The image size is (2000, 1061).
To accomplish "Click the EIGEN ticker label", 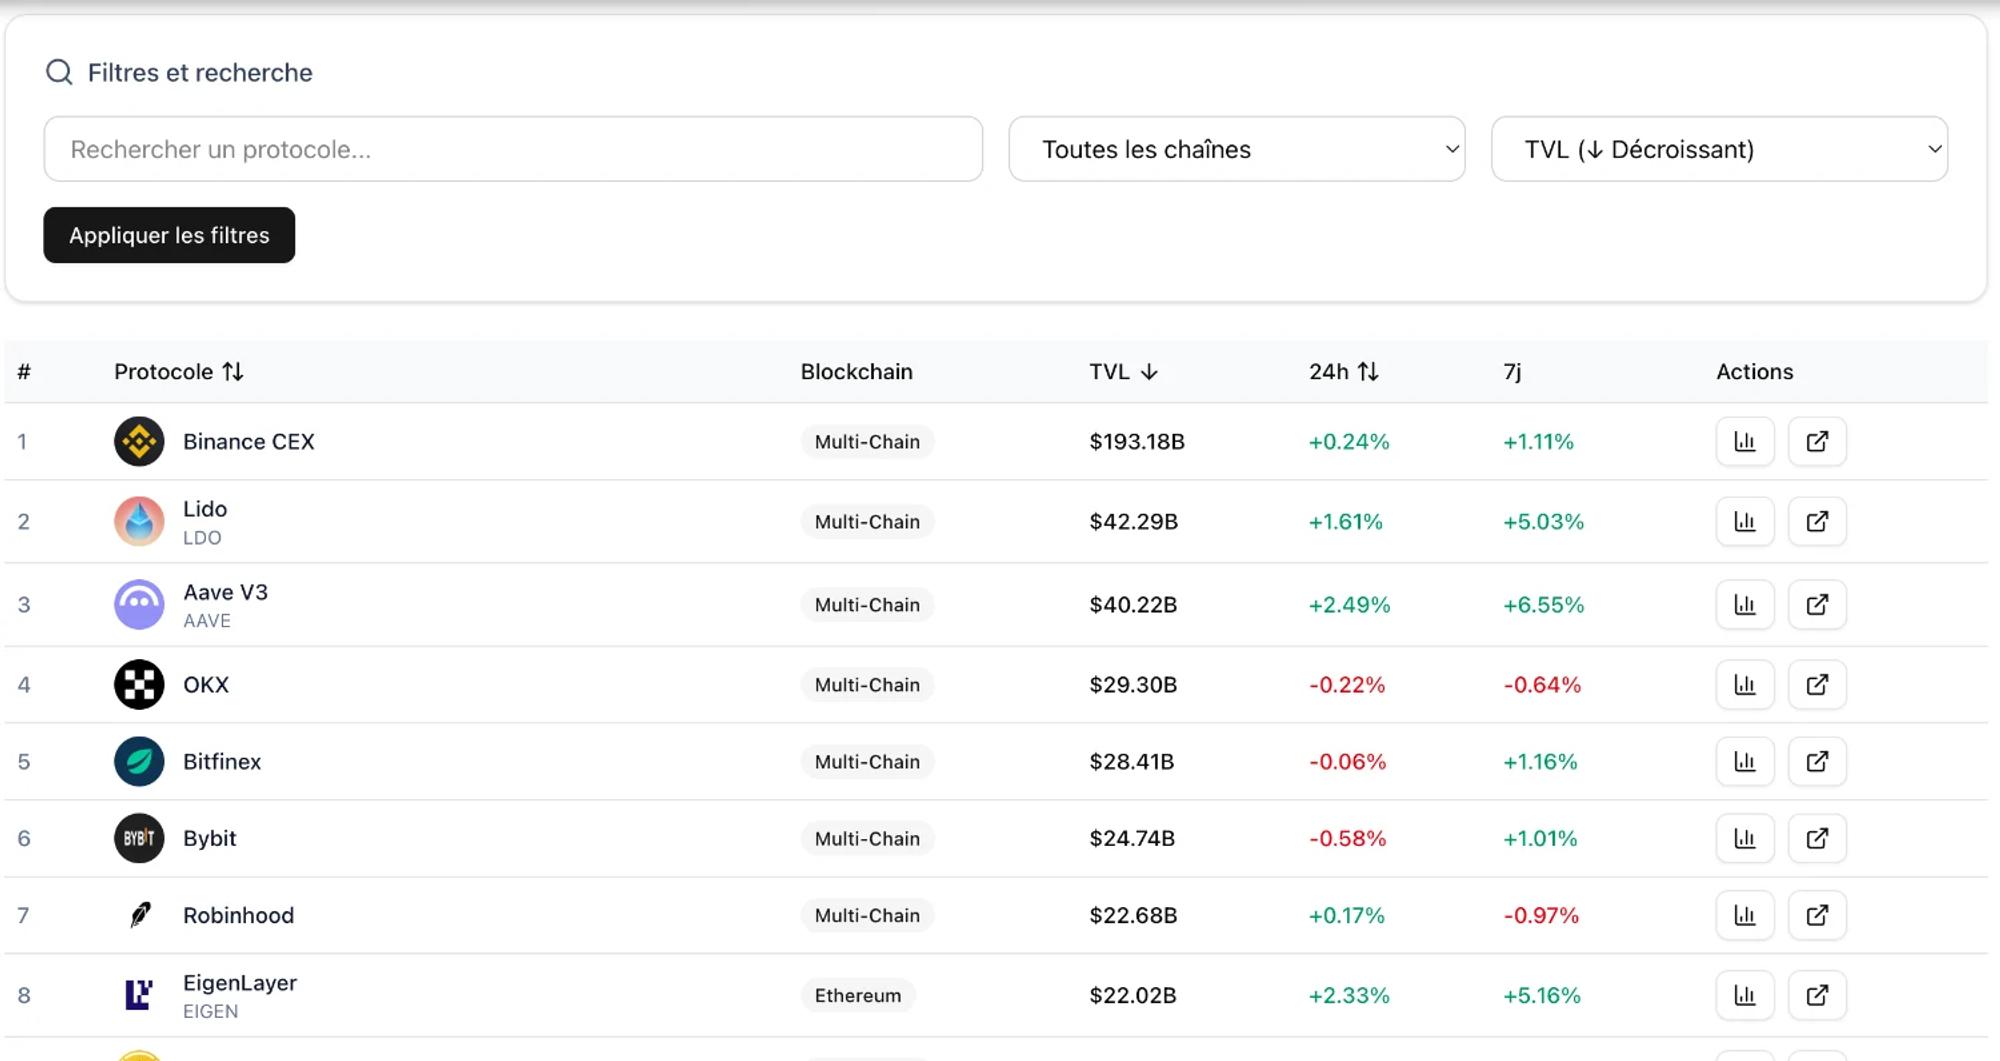I will (x=210, y=1011).
